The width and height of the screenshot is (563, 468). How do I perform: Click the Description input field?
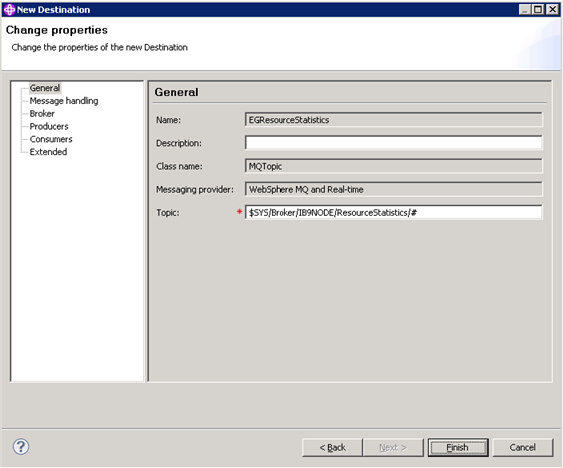[394, 143]
